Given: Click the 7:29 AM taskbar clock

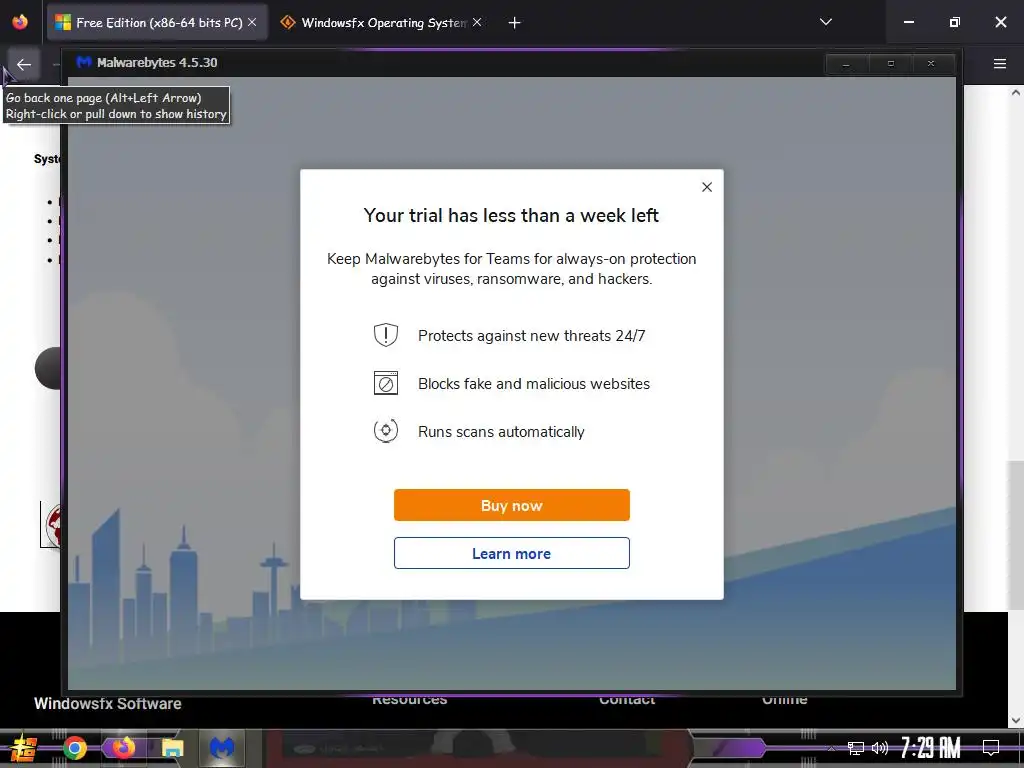Looking at the screenshot, I should coord(931,747).
